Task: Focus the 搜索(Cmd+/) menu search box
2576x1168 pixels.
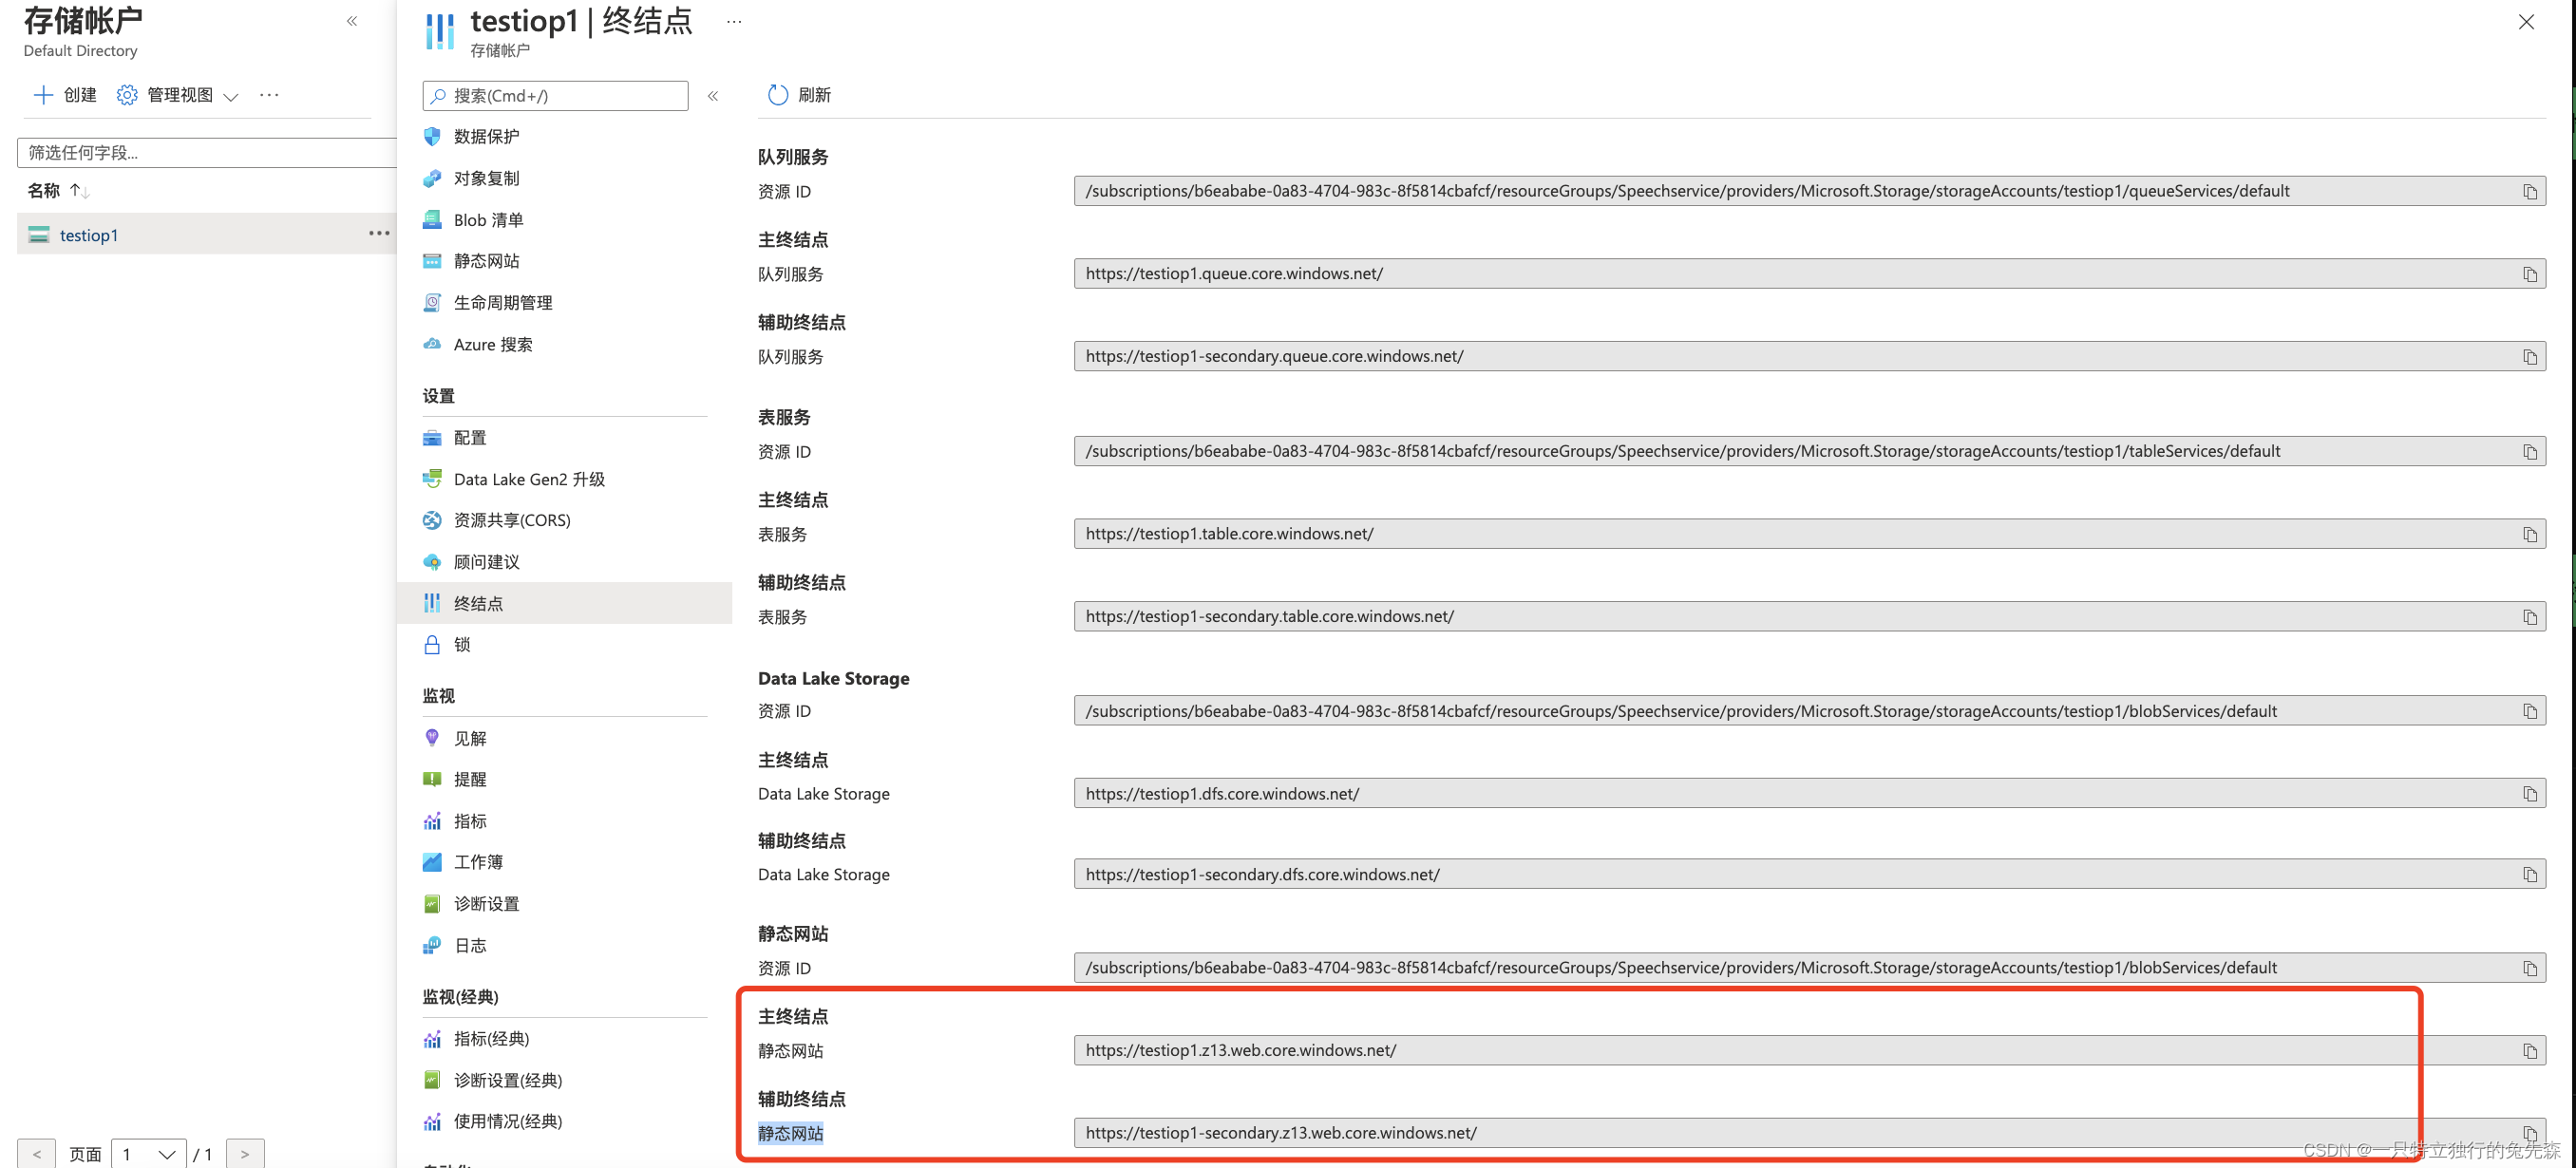Action: pos(556,96)
